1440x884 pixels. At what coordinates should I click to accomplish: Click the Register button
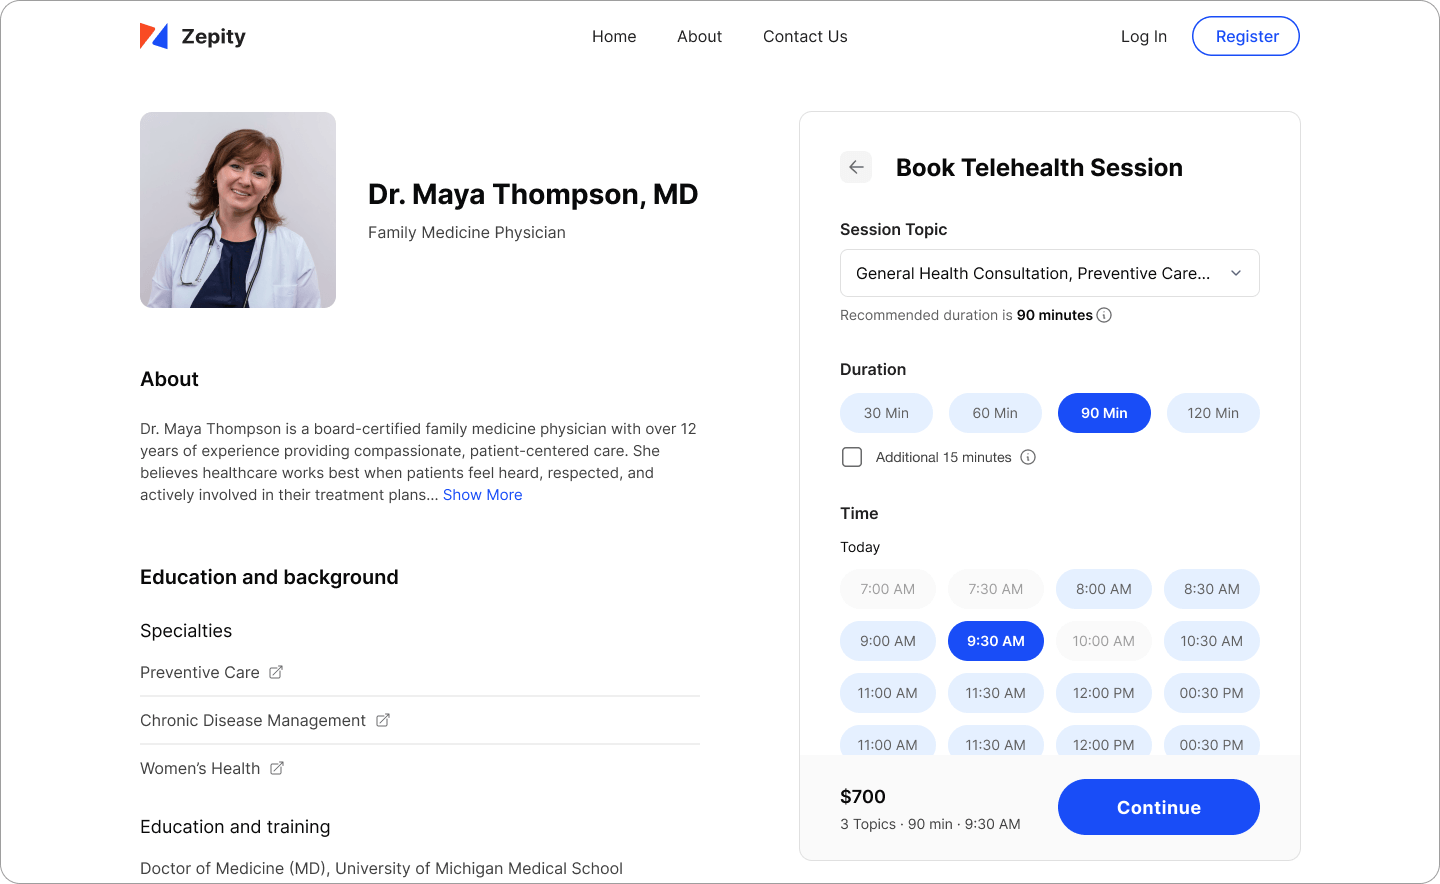click(x=1246, y=36)
